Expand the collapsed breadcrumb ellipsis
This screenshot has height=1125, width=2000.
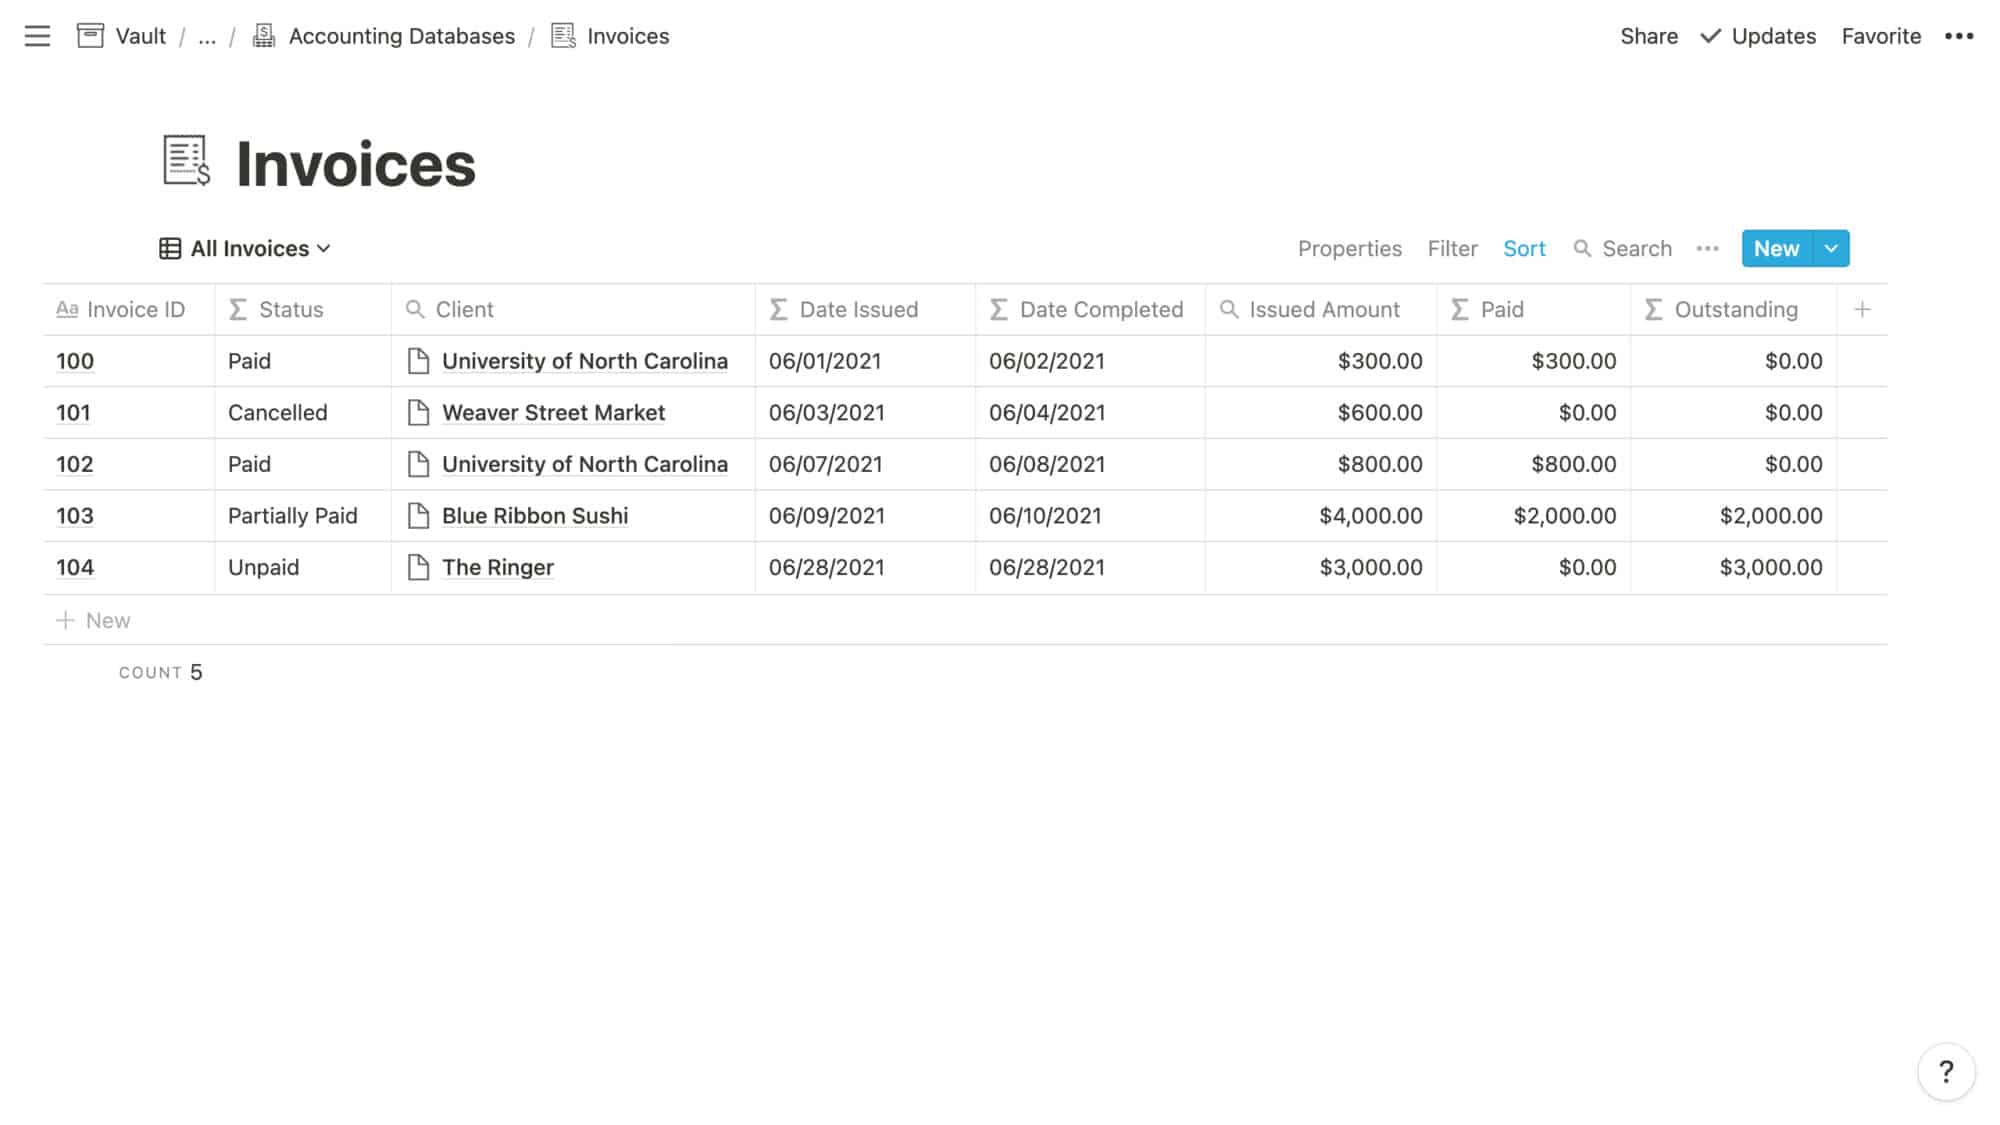pos(207,36)
